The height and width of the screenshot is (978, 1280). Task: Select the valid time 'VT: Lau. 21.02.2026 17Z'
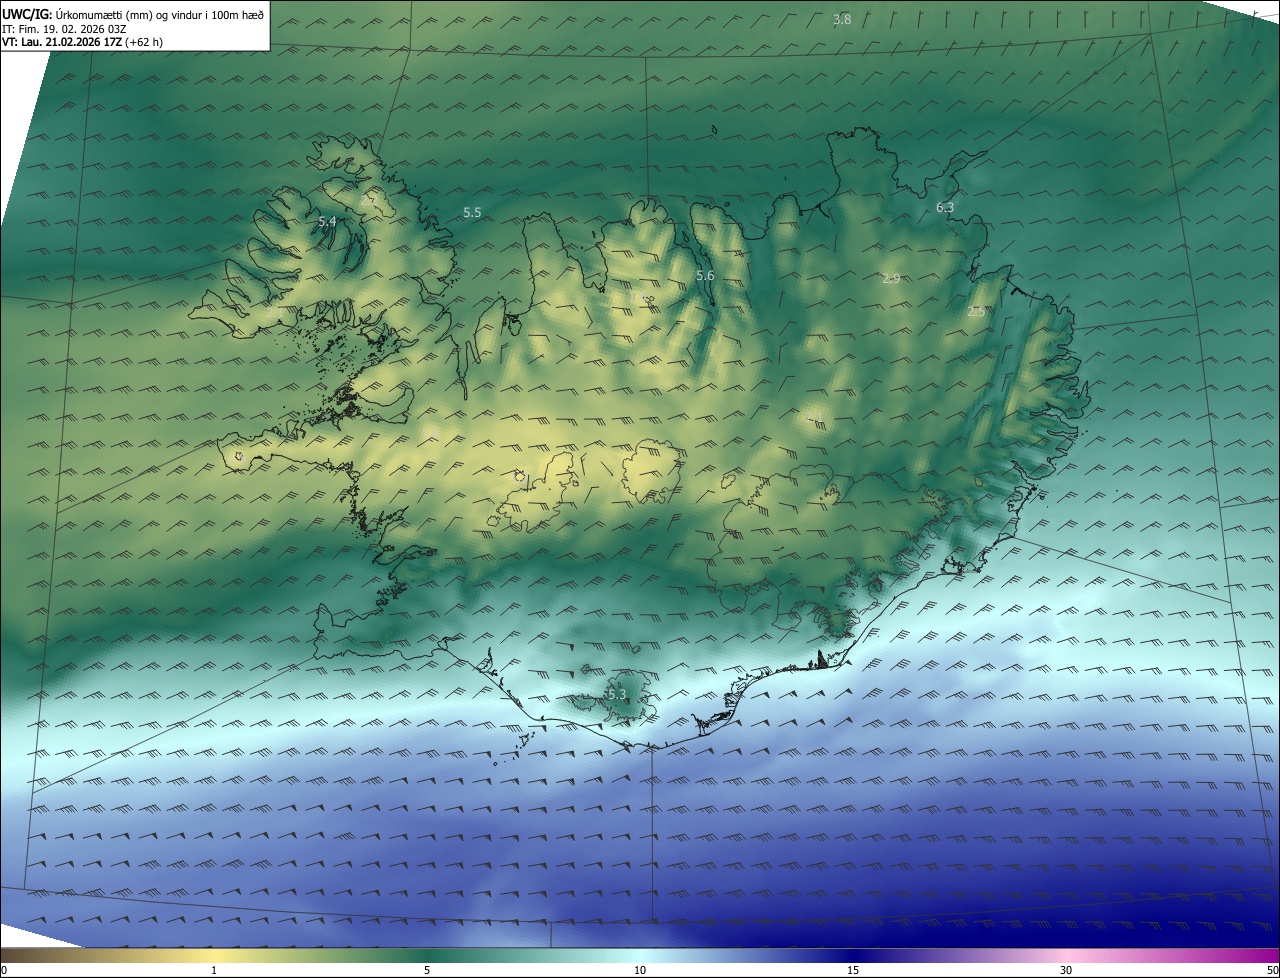[62, 42]
